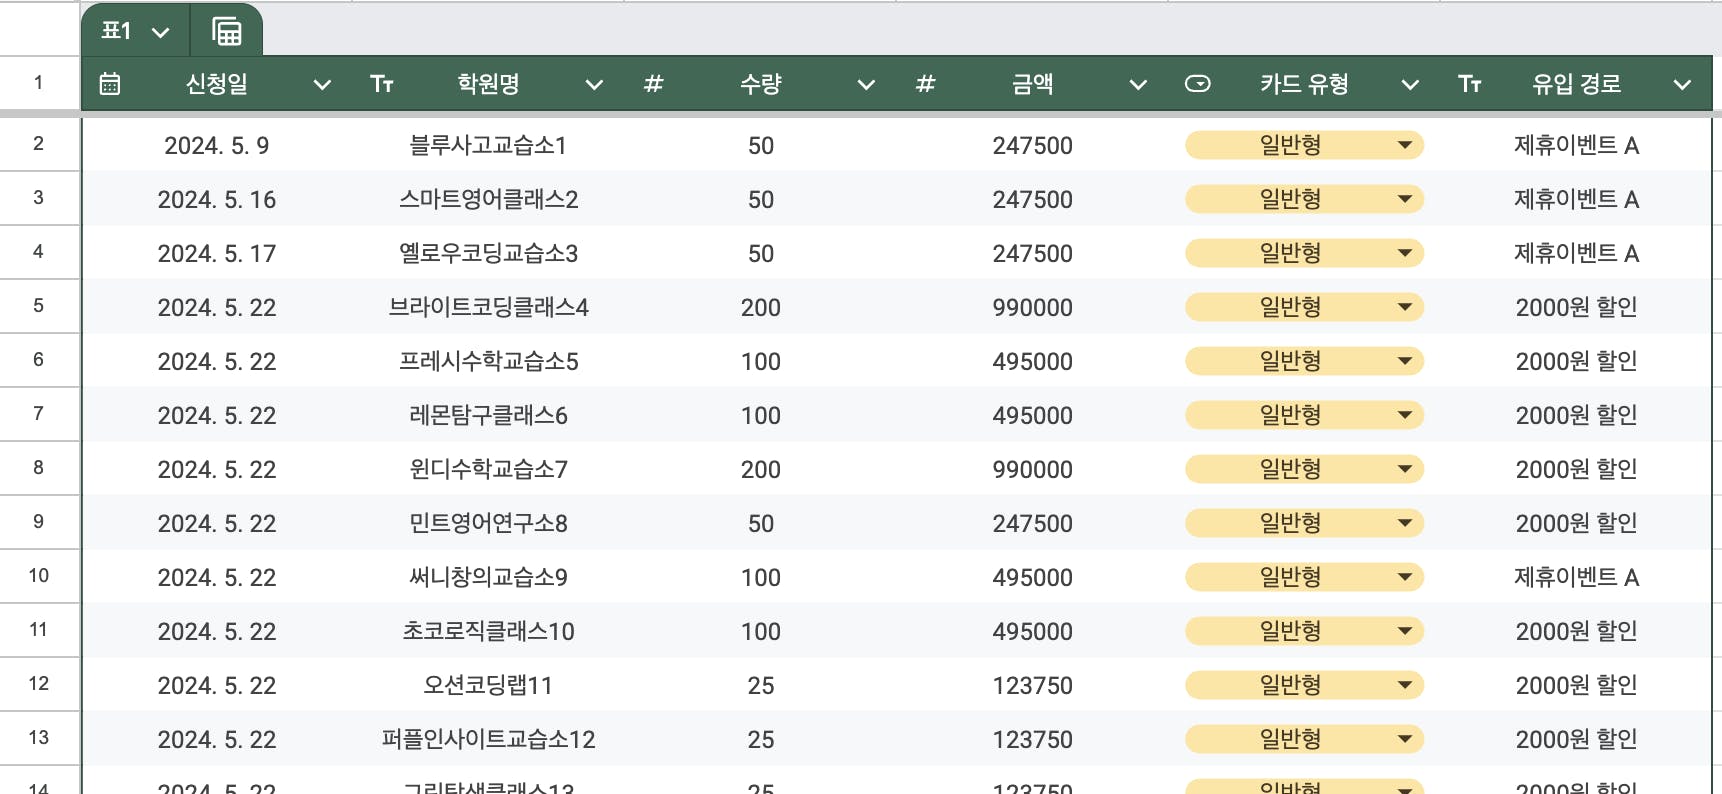Select the cell 써니창의교습소9
The image size is (1722, 794).
coord(488,578)
